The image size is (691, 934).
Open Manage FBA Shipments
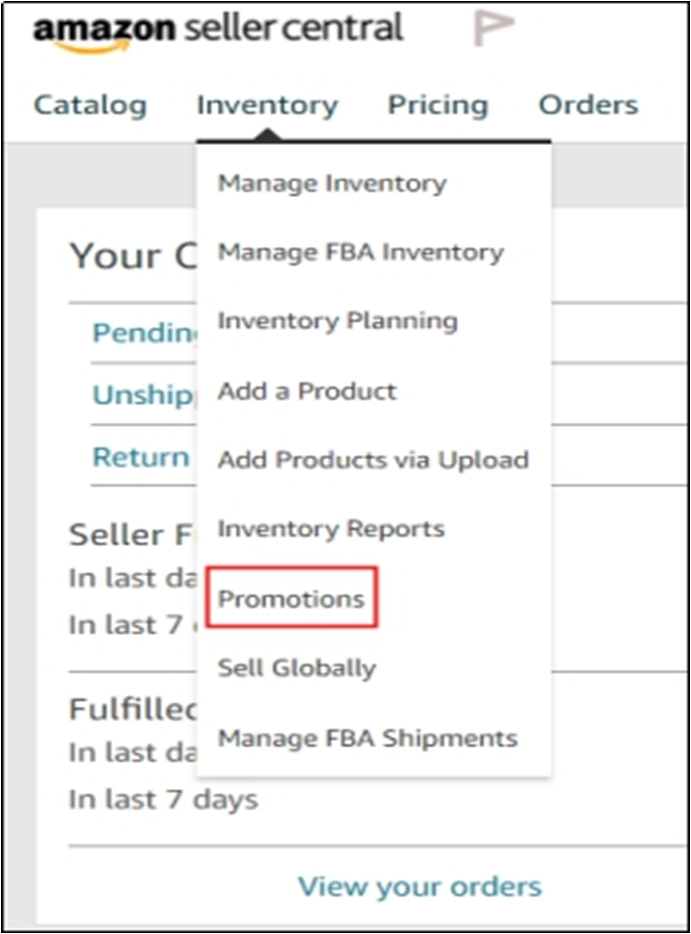click(x=367, y=738)
